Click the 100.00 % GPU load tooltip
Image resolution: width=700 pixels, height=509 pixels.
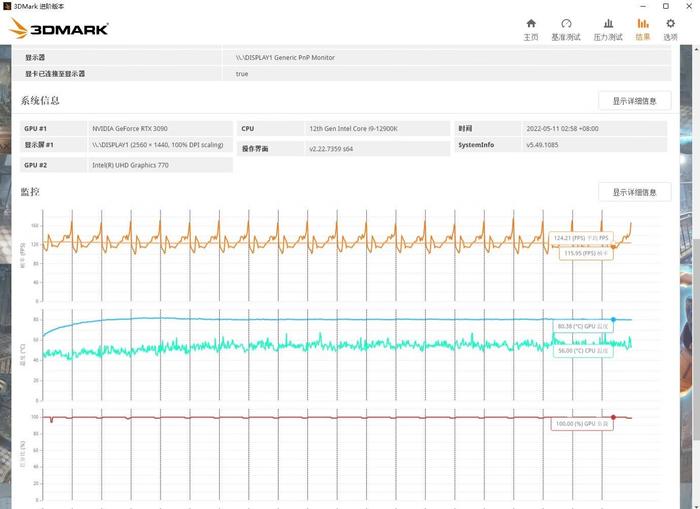point(582,424)
